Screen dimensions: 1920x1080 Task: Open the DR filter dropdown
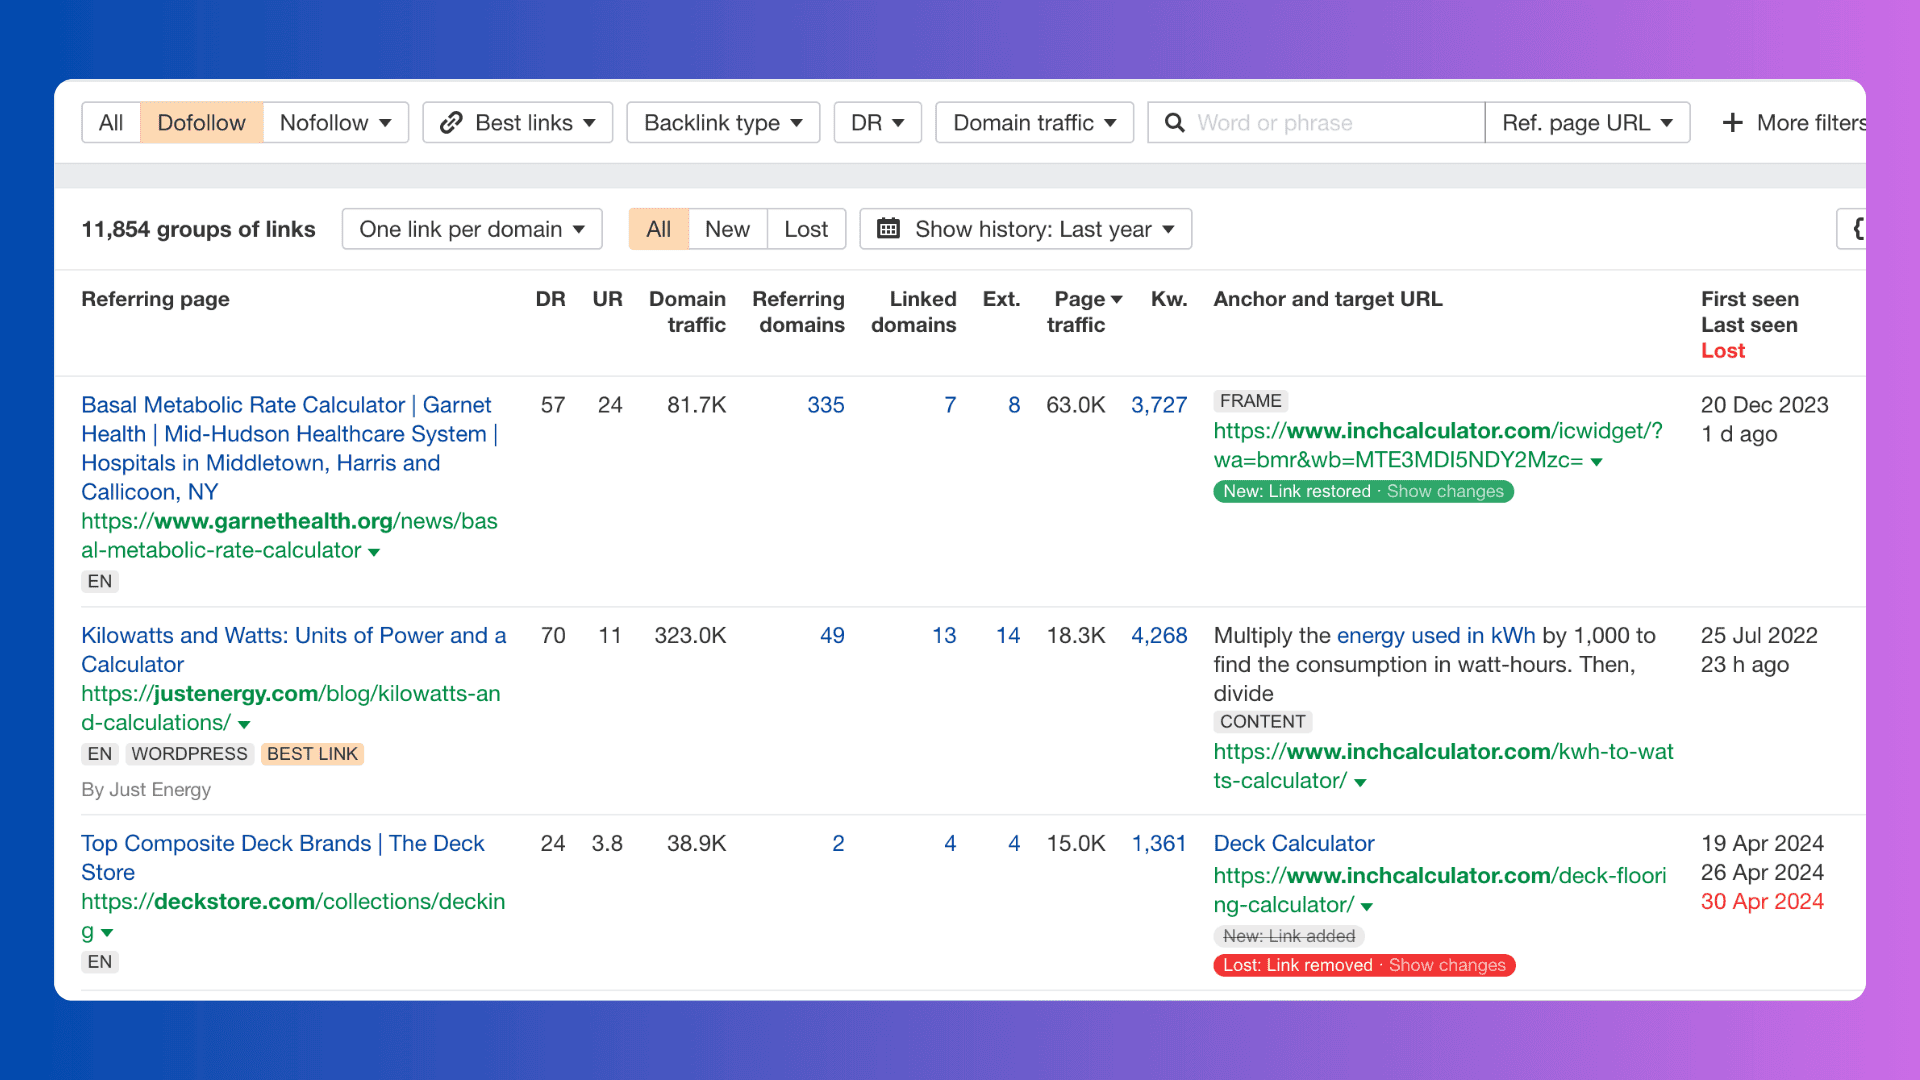(x=877, y=122)
